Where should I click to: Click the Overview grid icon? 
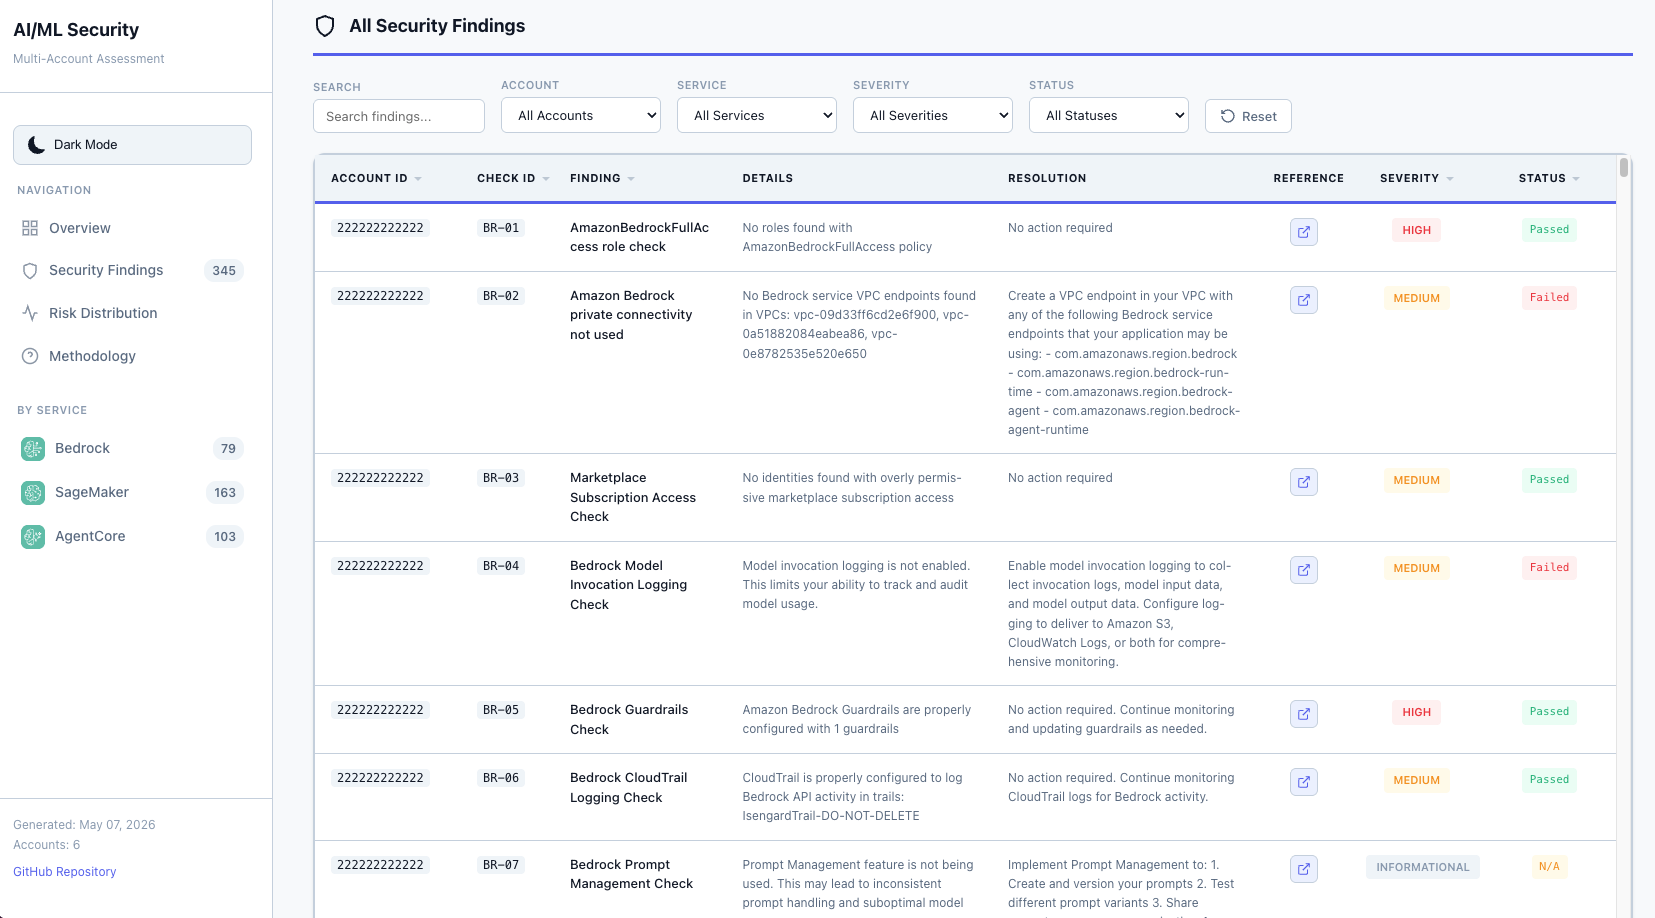tap(30, 228)
